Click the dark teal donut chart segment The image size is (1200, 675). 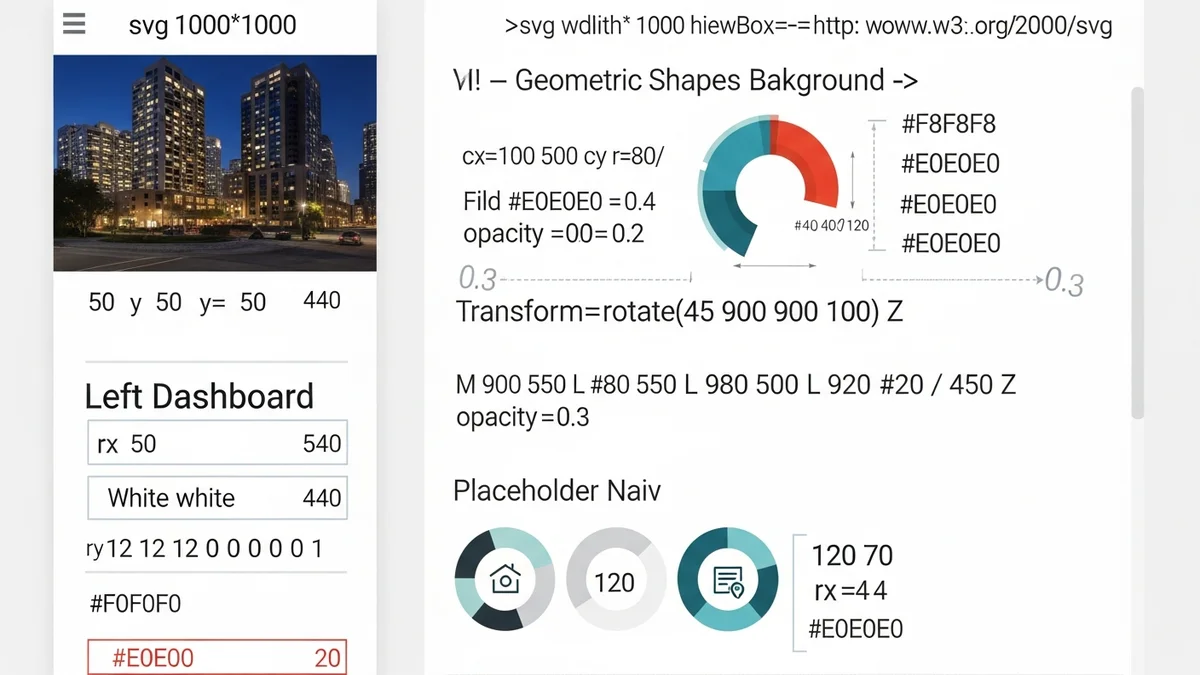(730, 218)
